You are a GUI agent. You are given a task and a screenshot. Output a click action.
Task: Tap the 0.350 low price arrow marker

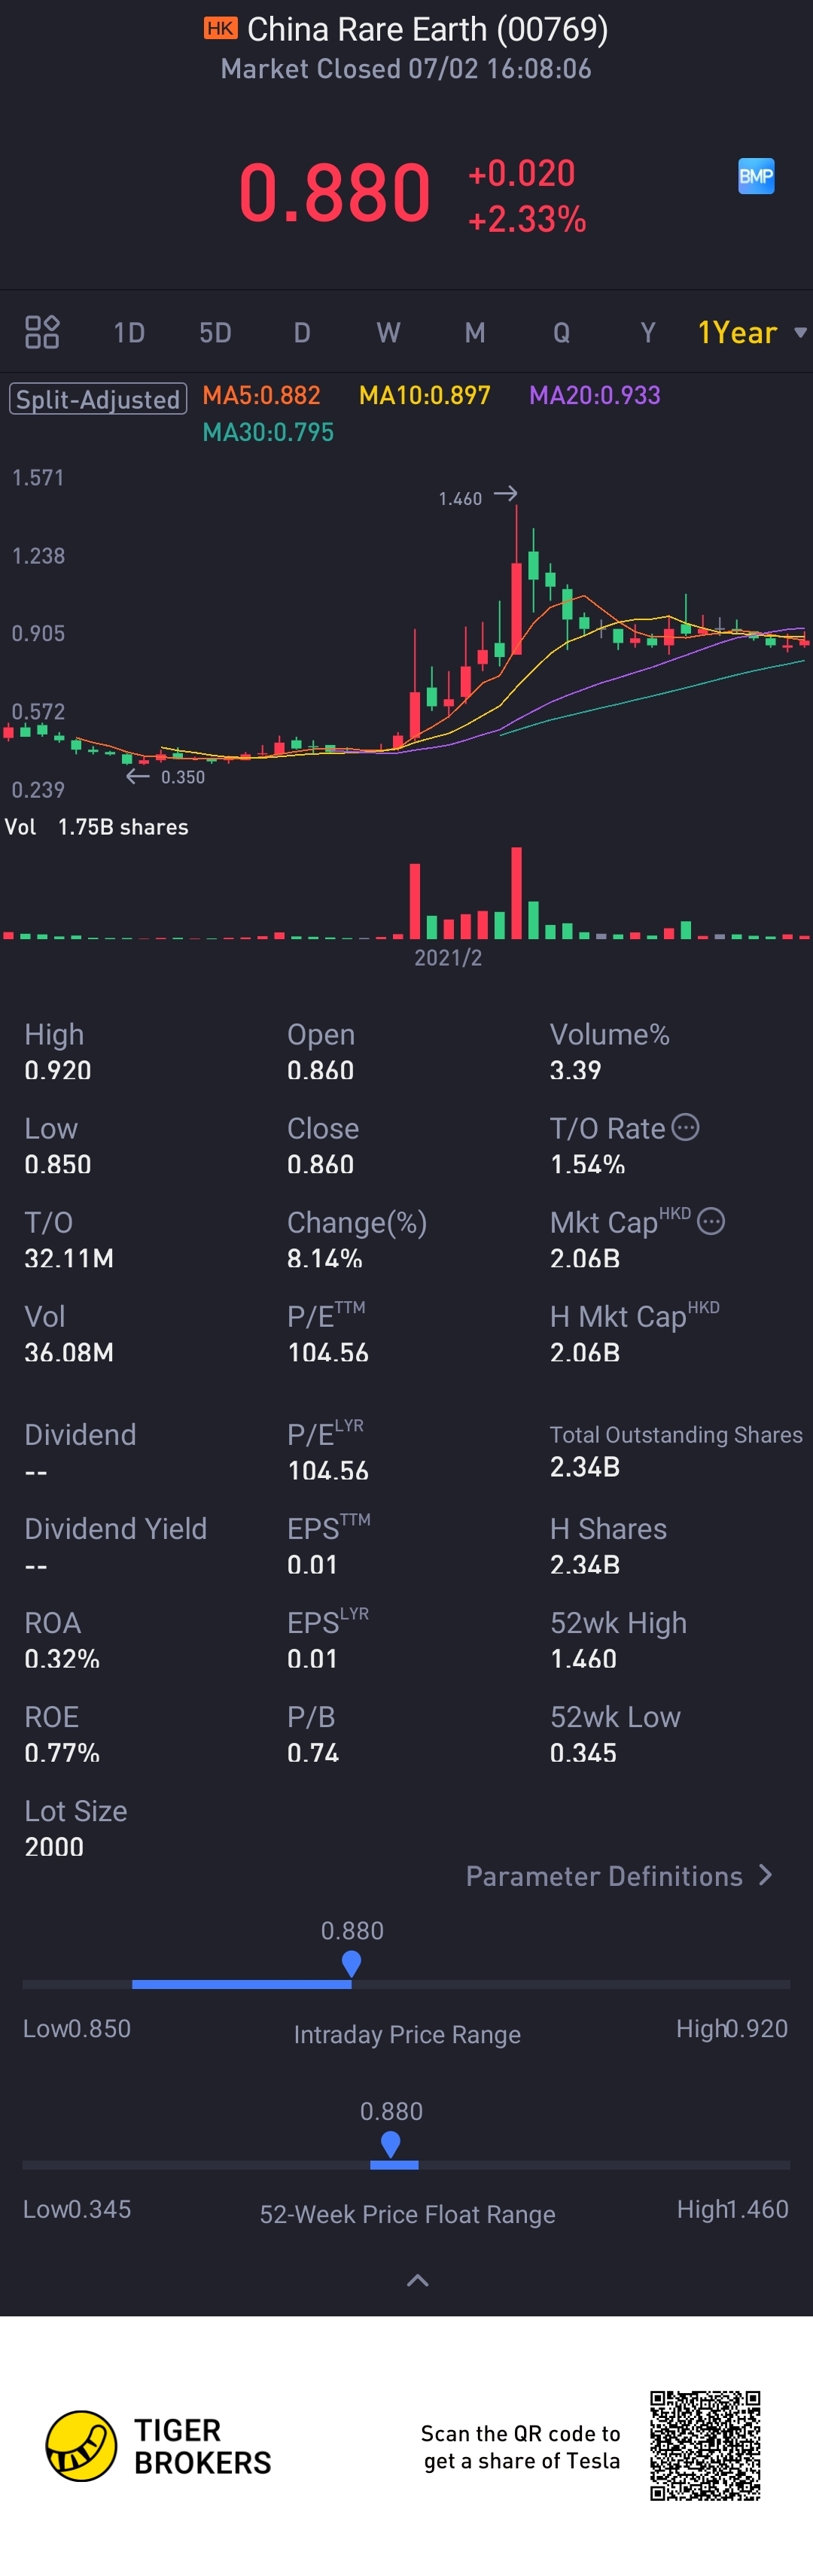[138, 776]
